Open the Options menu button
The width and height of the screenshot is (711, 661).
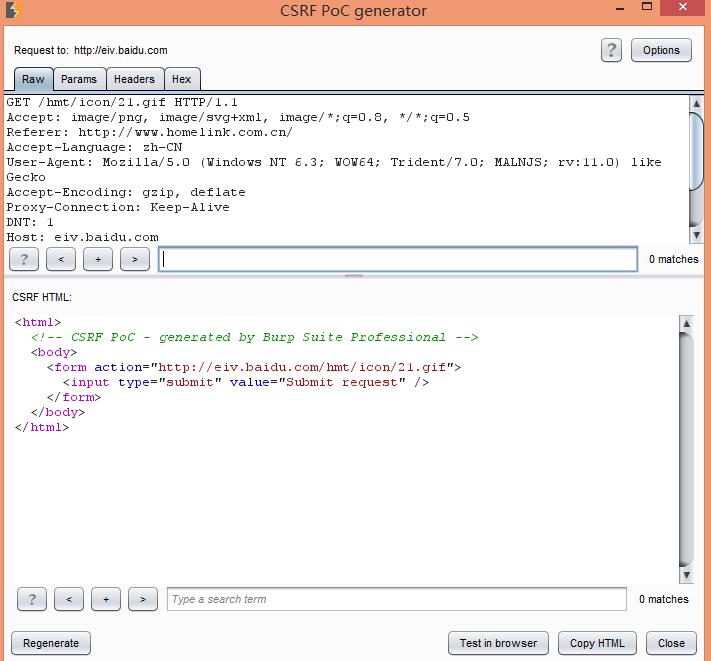pos(661,50)
